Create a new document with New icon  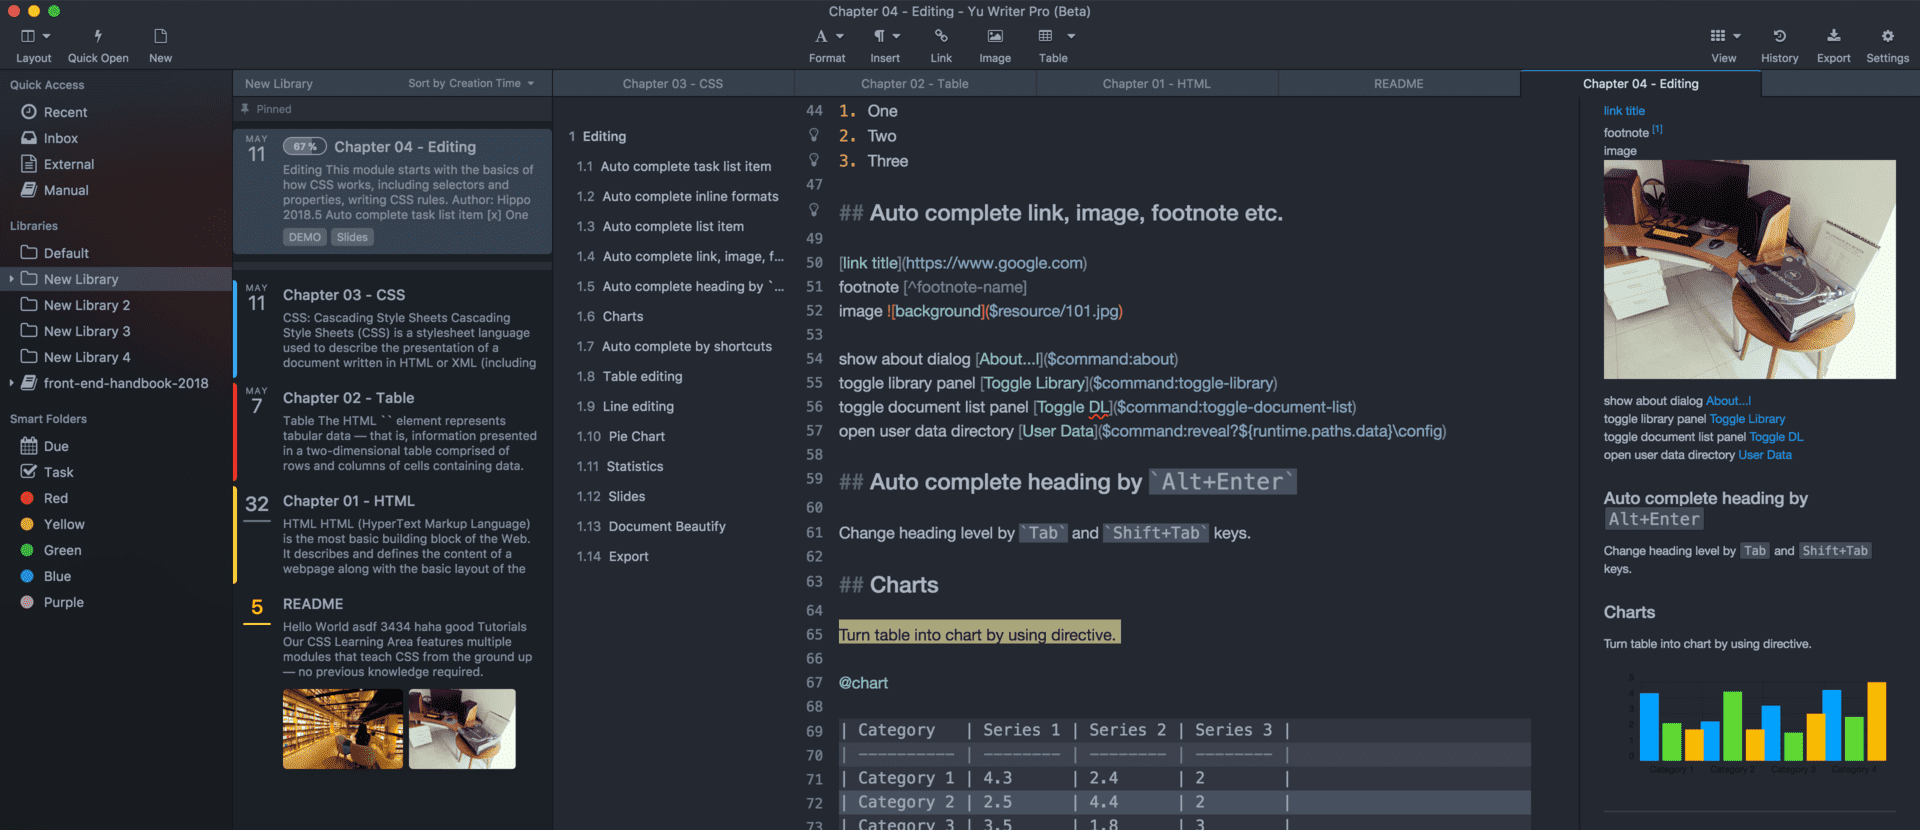pos(160,36)
